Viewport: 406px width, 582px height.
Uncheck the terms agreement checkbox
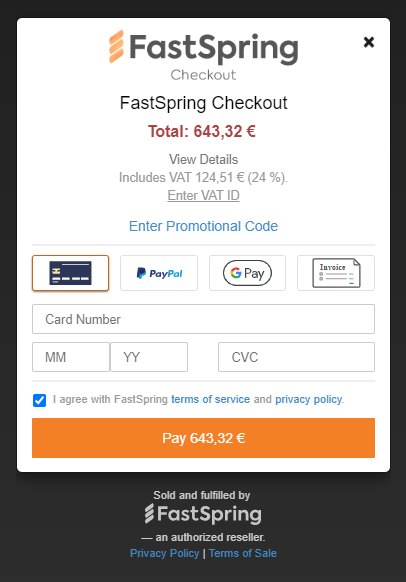[39, 400]
